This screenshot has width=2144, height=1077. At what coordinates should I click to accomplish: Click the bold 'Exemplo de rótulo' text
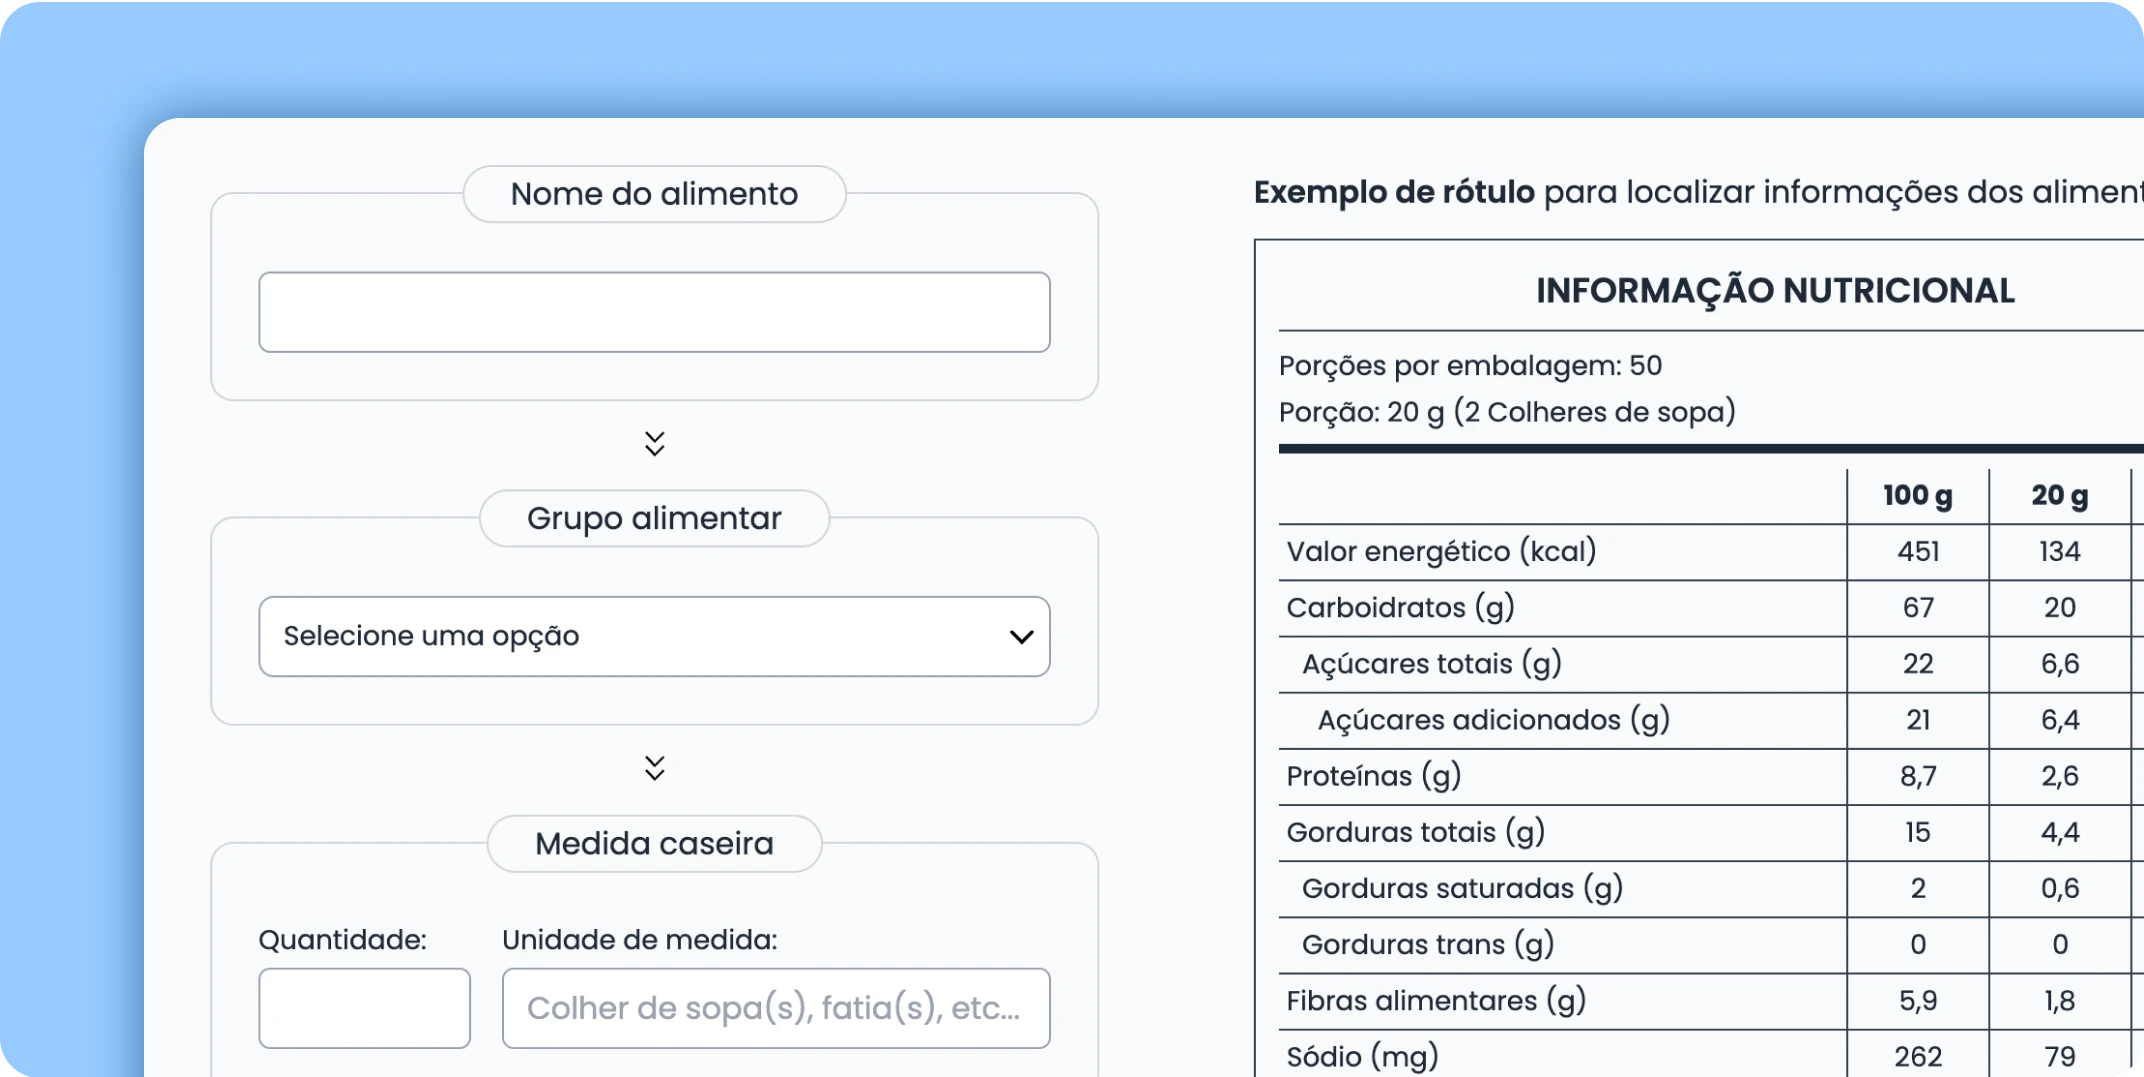coord(1394,192)
